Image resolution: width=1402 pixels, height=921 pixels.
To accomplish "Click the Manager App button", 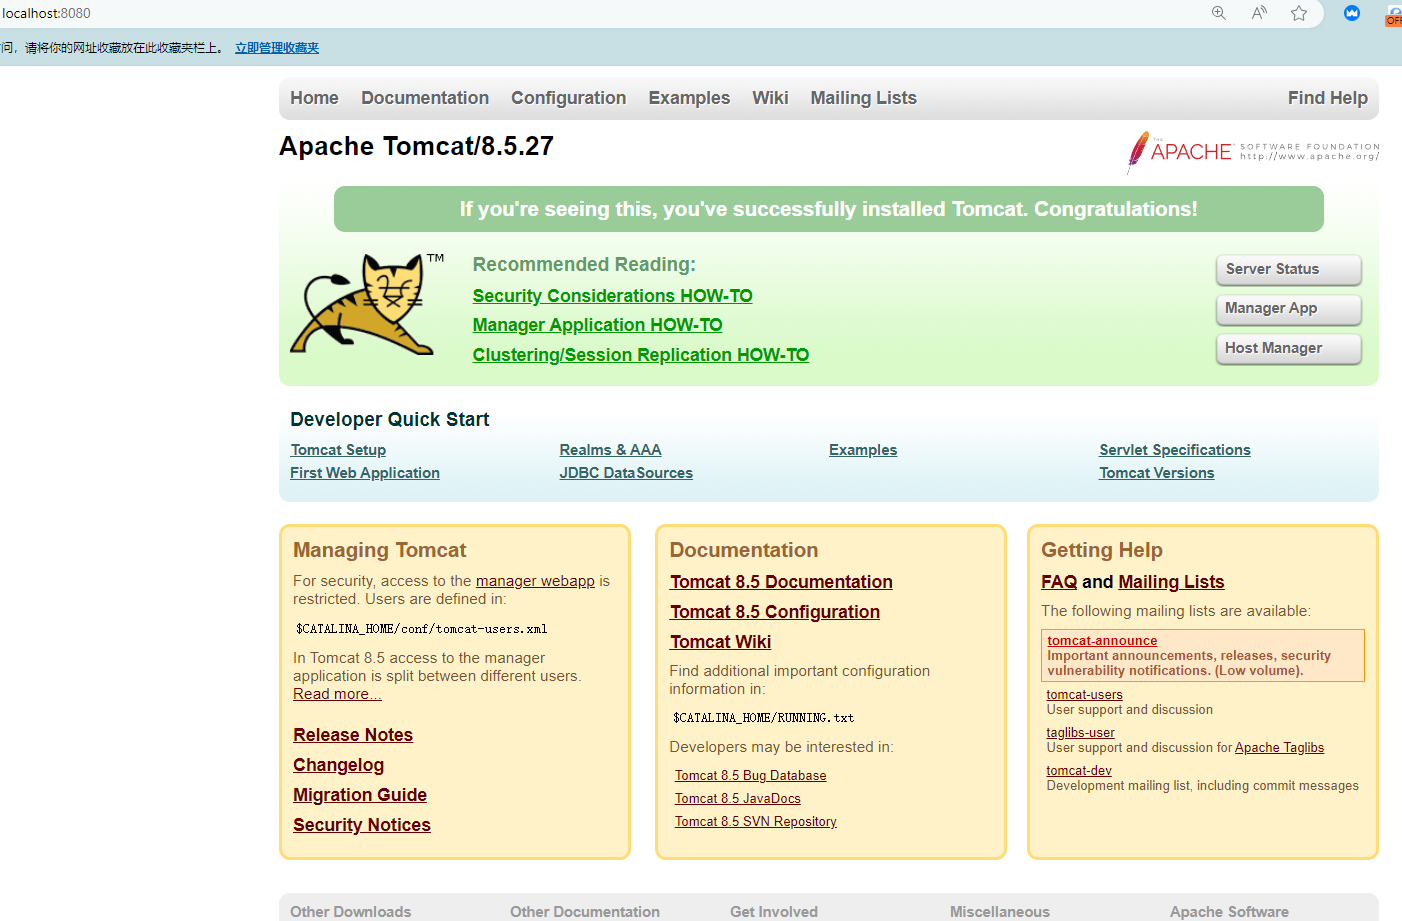I will pos(1289,309).
